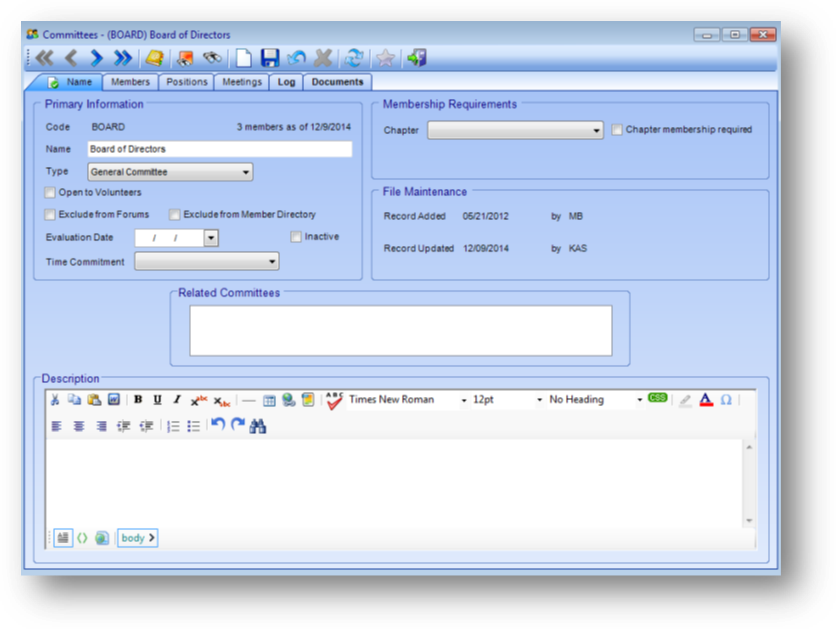Insert a bulleted list
Image resolution: width=836 pixels, height=629 pixels.
point(194,426)
